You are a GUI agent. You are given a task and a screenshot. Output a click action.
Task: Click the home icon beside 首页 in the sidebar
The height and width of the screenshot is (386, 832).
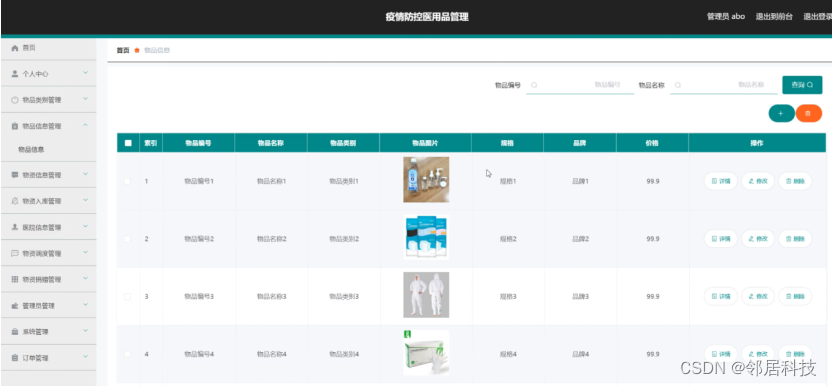(15, 48)
